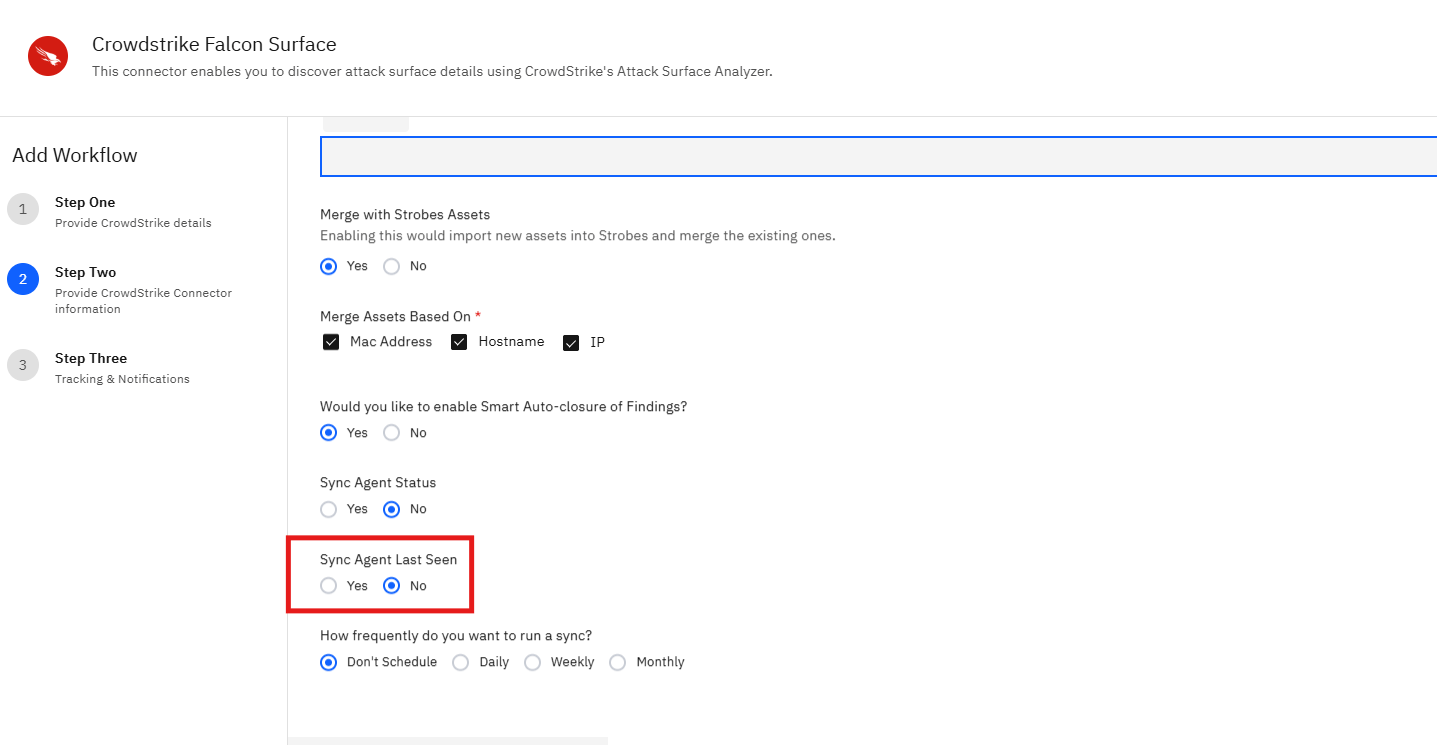
Task: Focus the blue-outlined text input field
Action: pos(878,157)
